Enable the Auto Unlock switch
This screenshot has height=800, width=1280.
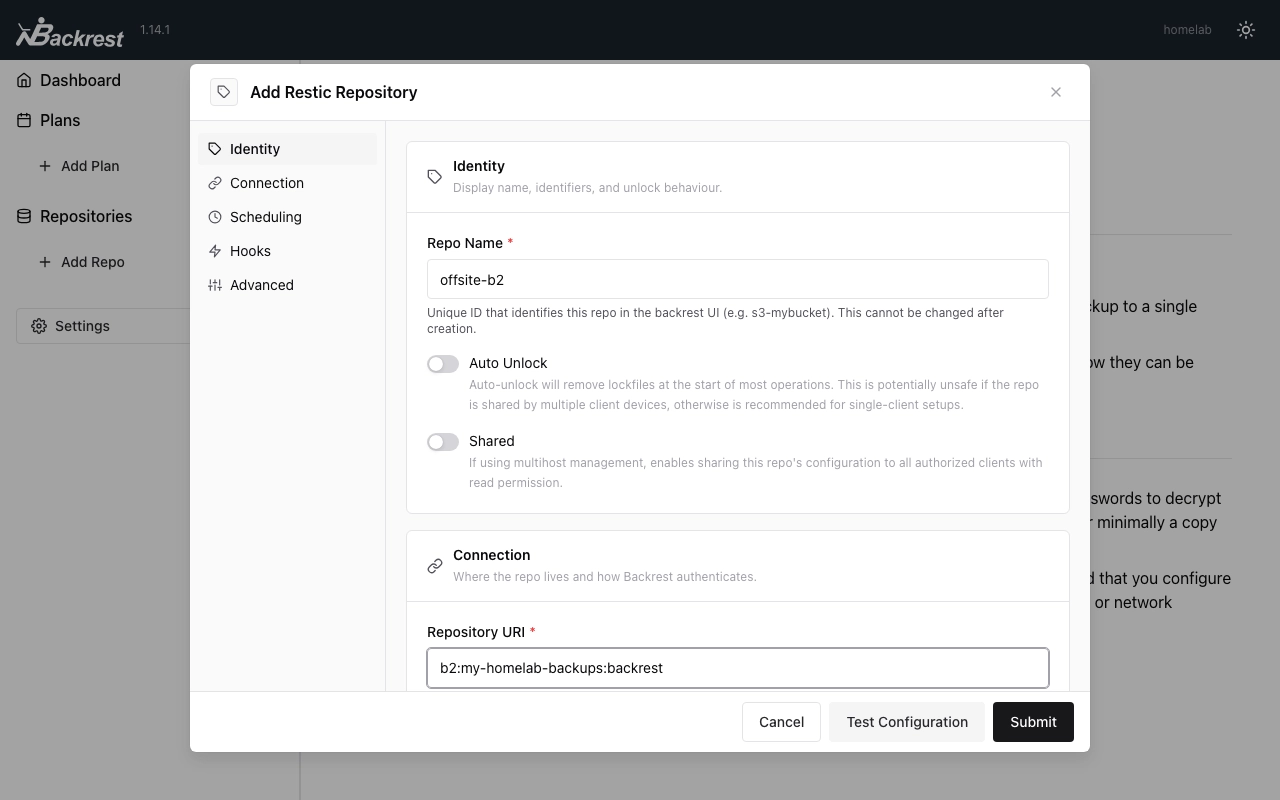443,364
